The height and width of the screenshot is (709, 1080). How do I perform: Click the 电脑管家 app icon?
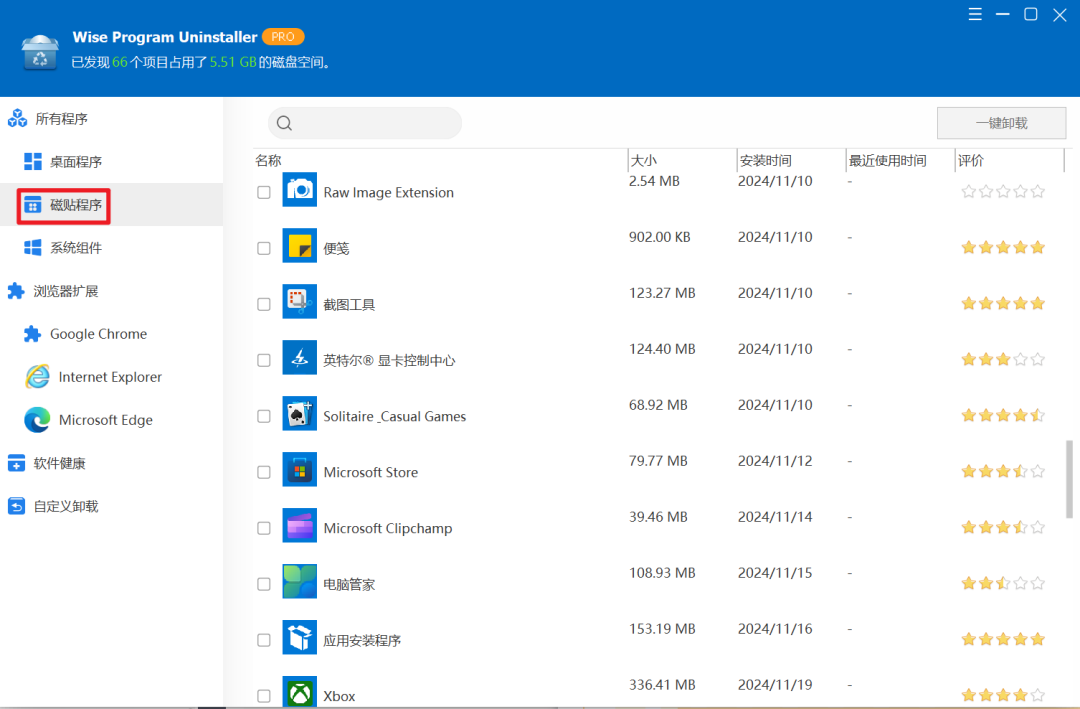pyautogui.click(x=299, y=582)
